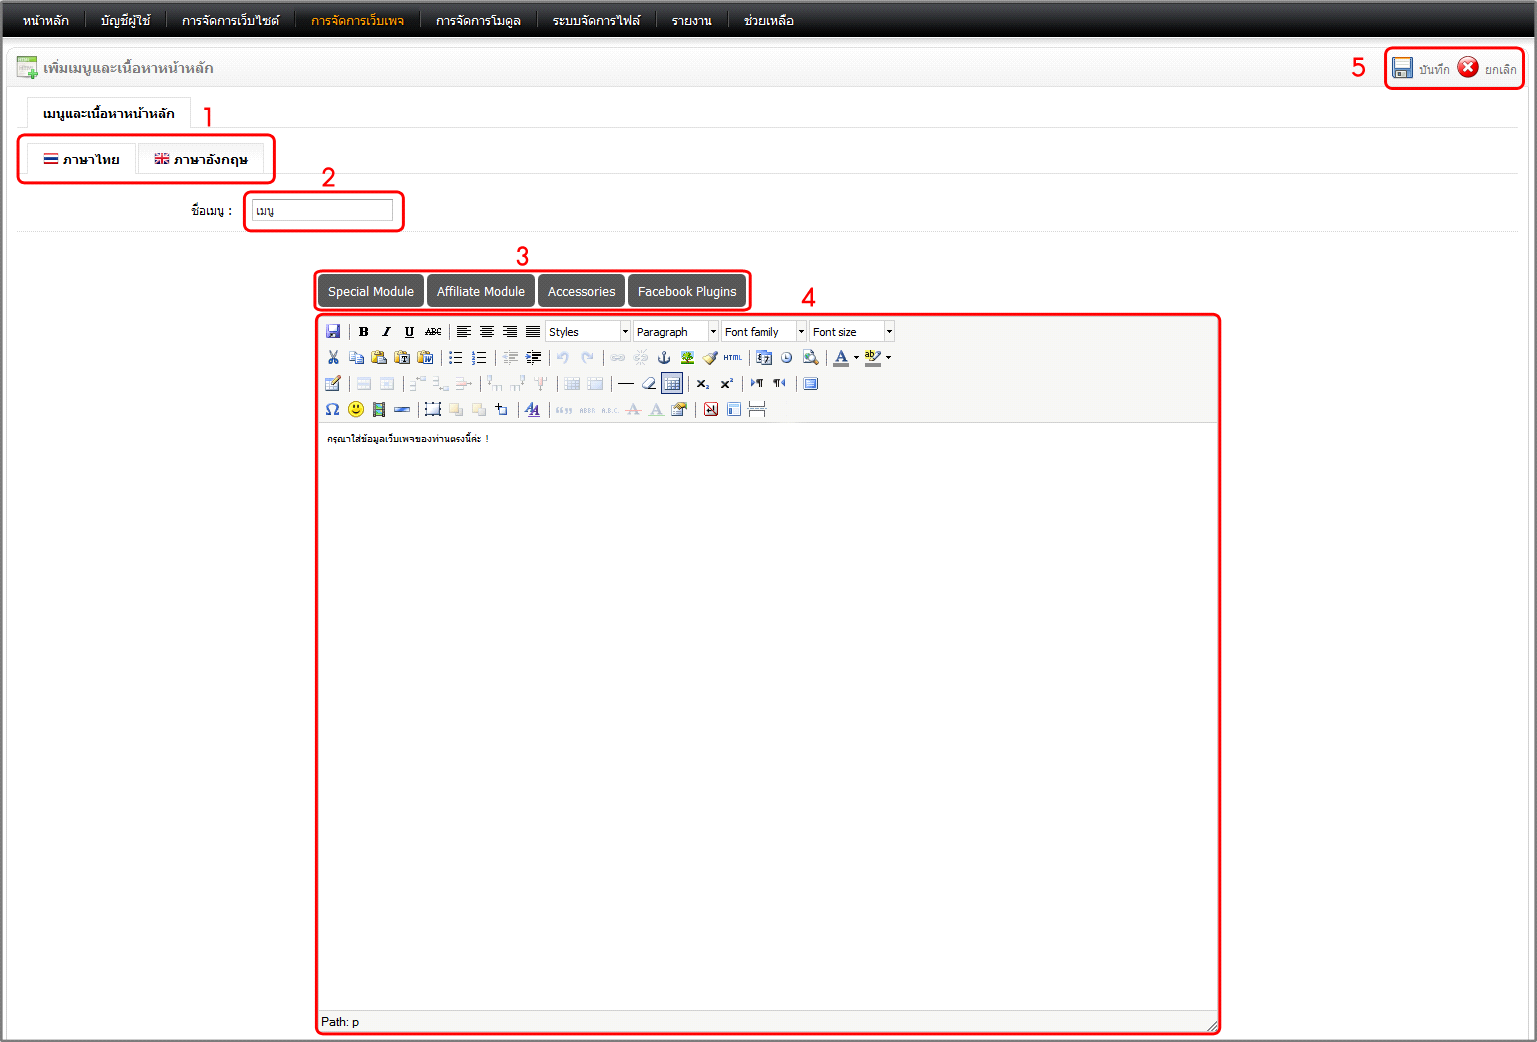Click the Affiliate Module button

(x=481, y=291)
